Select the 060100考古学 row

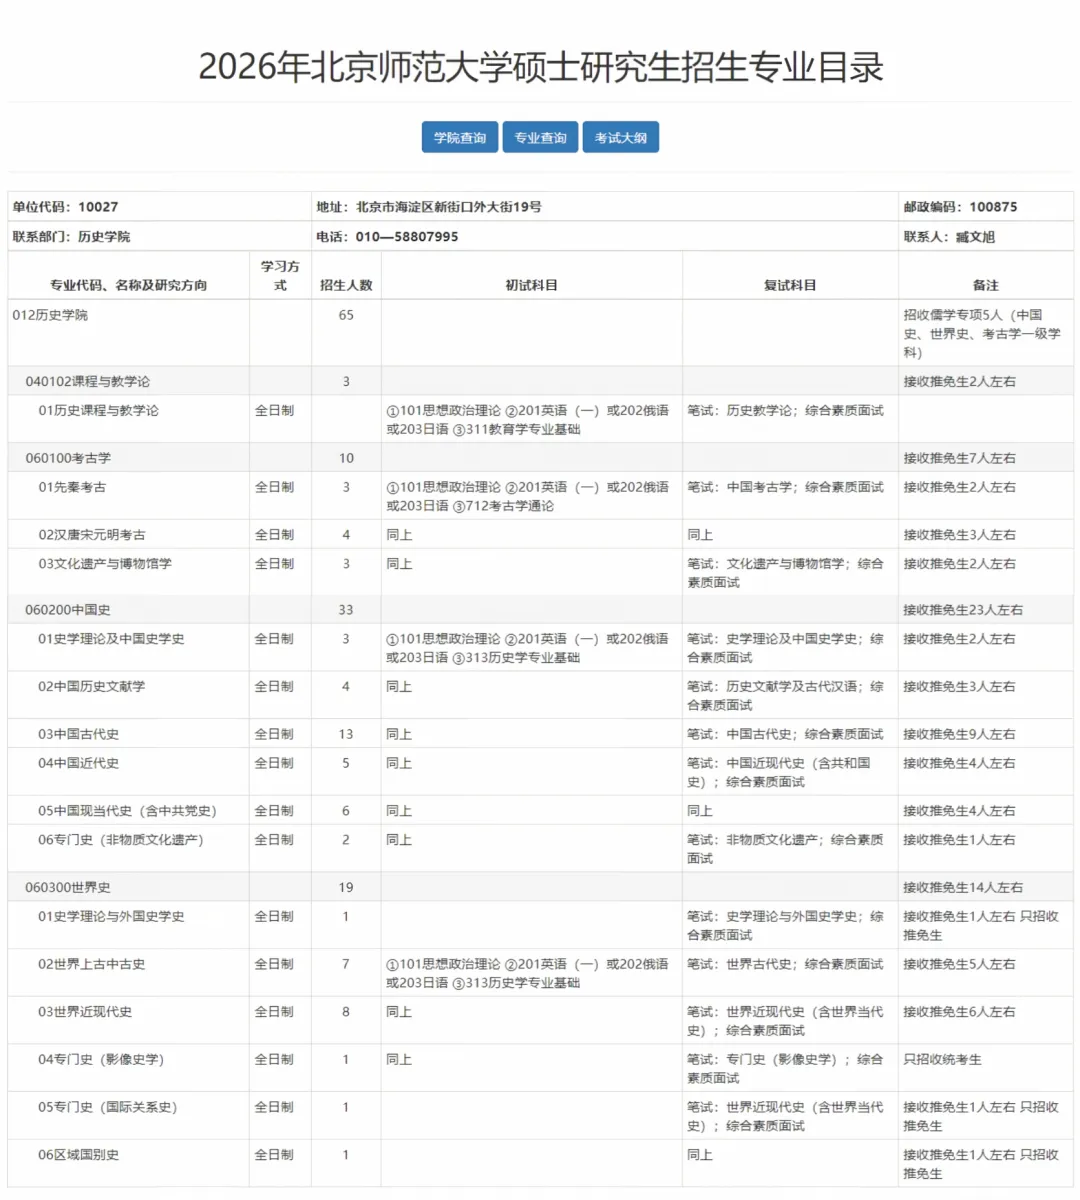[x=540, y=458]
